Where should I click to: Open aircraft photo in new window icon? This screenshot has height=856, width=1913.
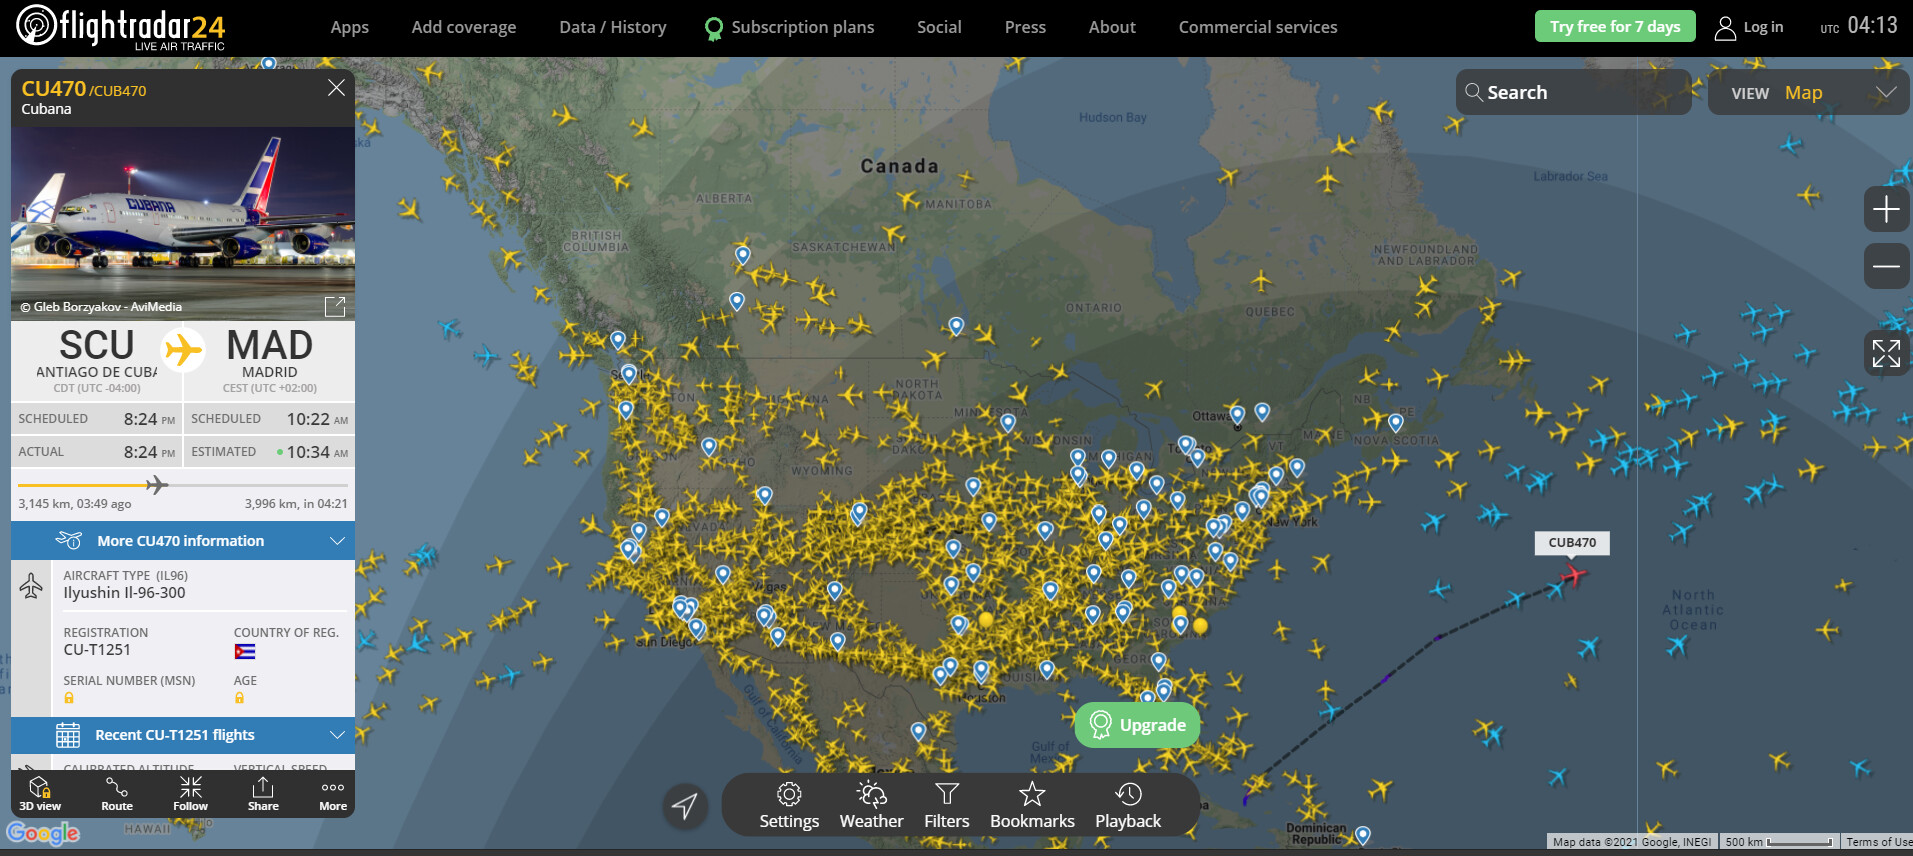(x=335, y=306)
